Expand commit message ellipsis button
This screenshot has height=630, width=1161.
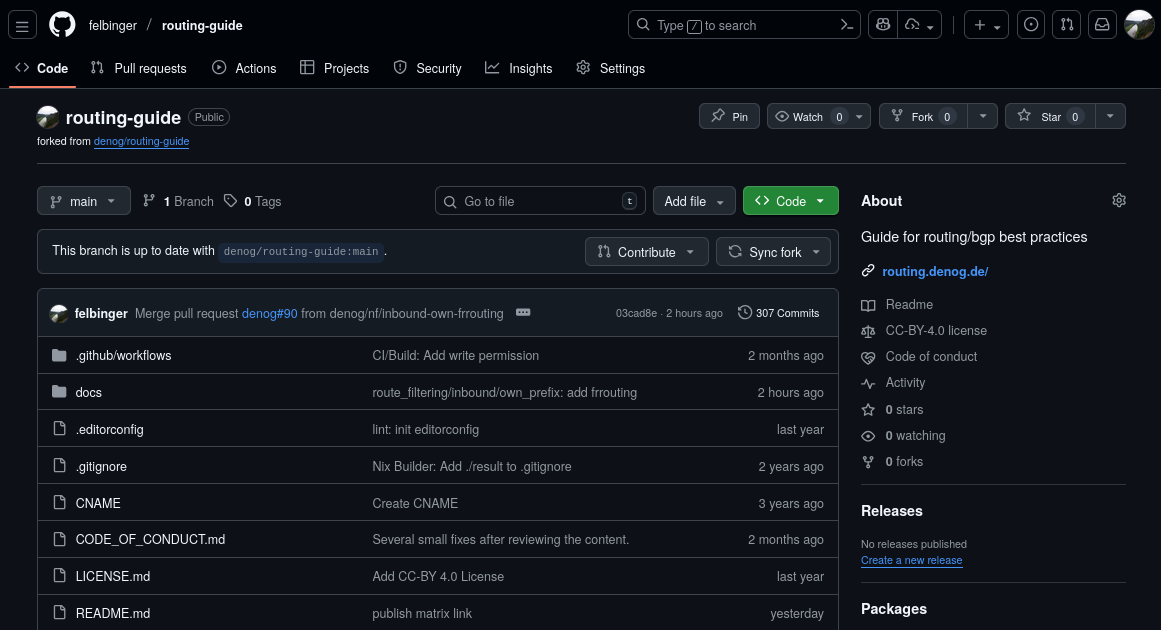pos(523,313)
